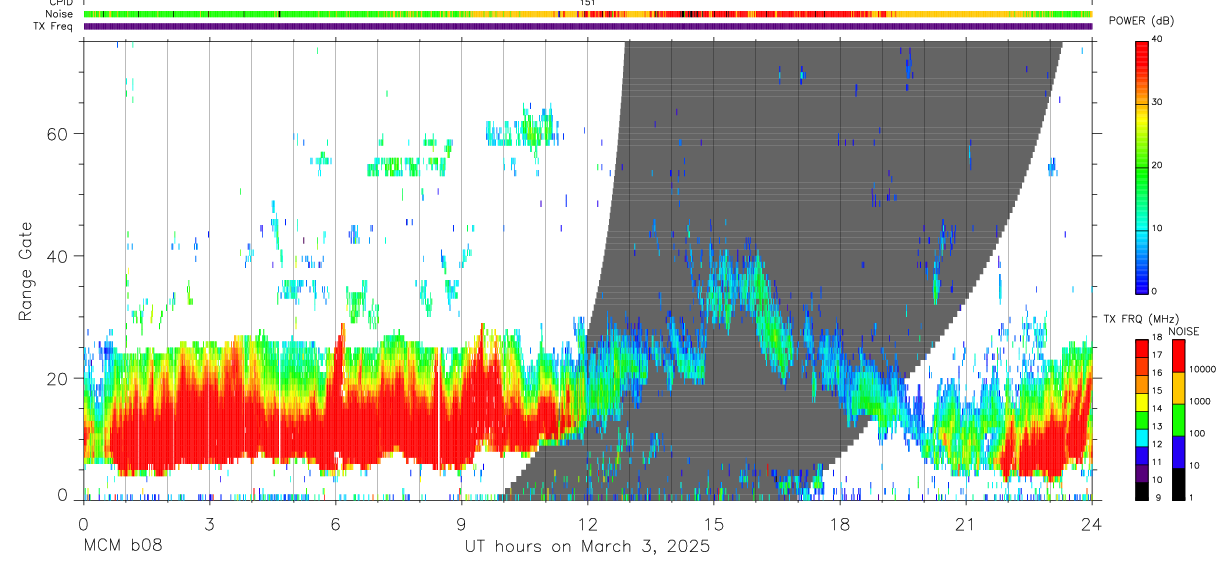1228x567 pixels.
Task: Click the TX FRQ (MHz) legend title
Action: (1141, 319)
